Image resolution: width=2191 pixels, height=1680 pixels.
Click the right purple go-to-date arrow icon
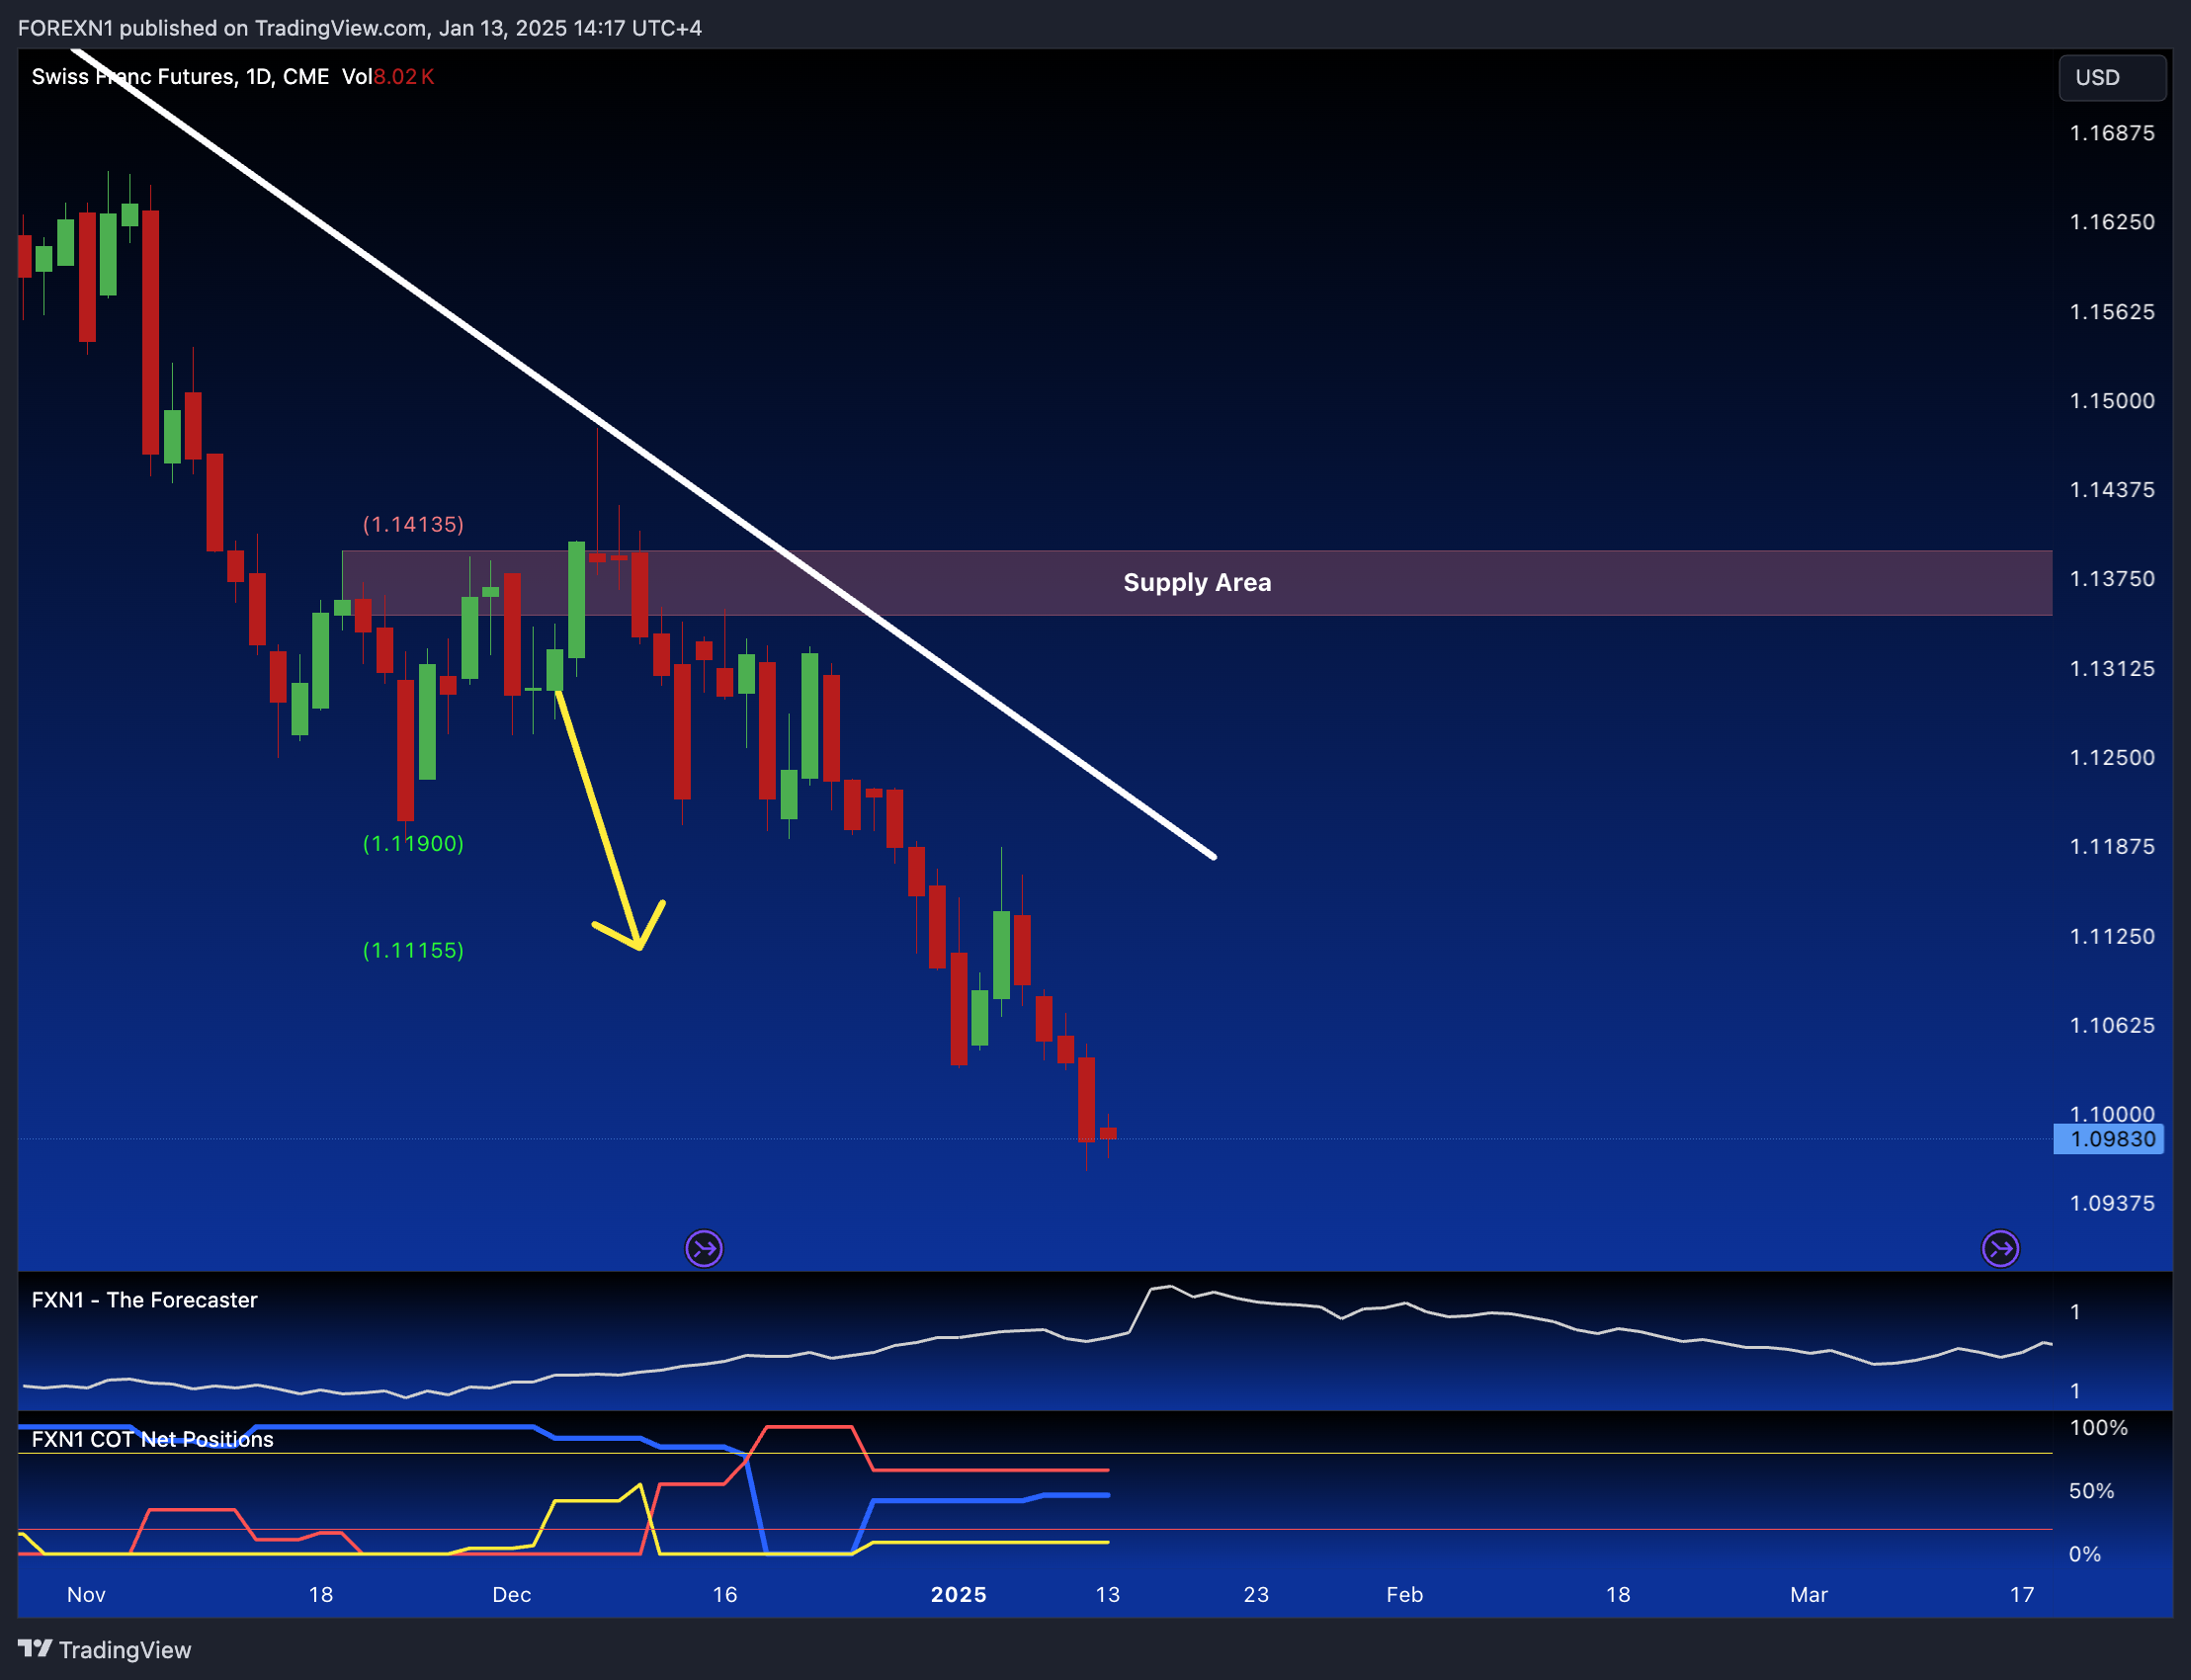click(x=2000, y=1248)
